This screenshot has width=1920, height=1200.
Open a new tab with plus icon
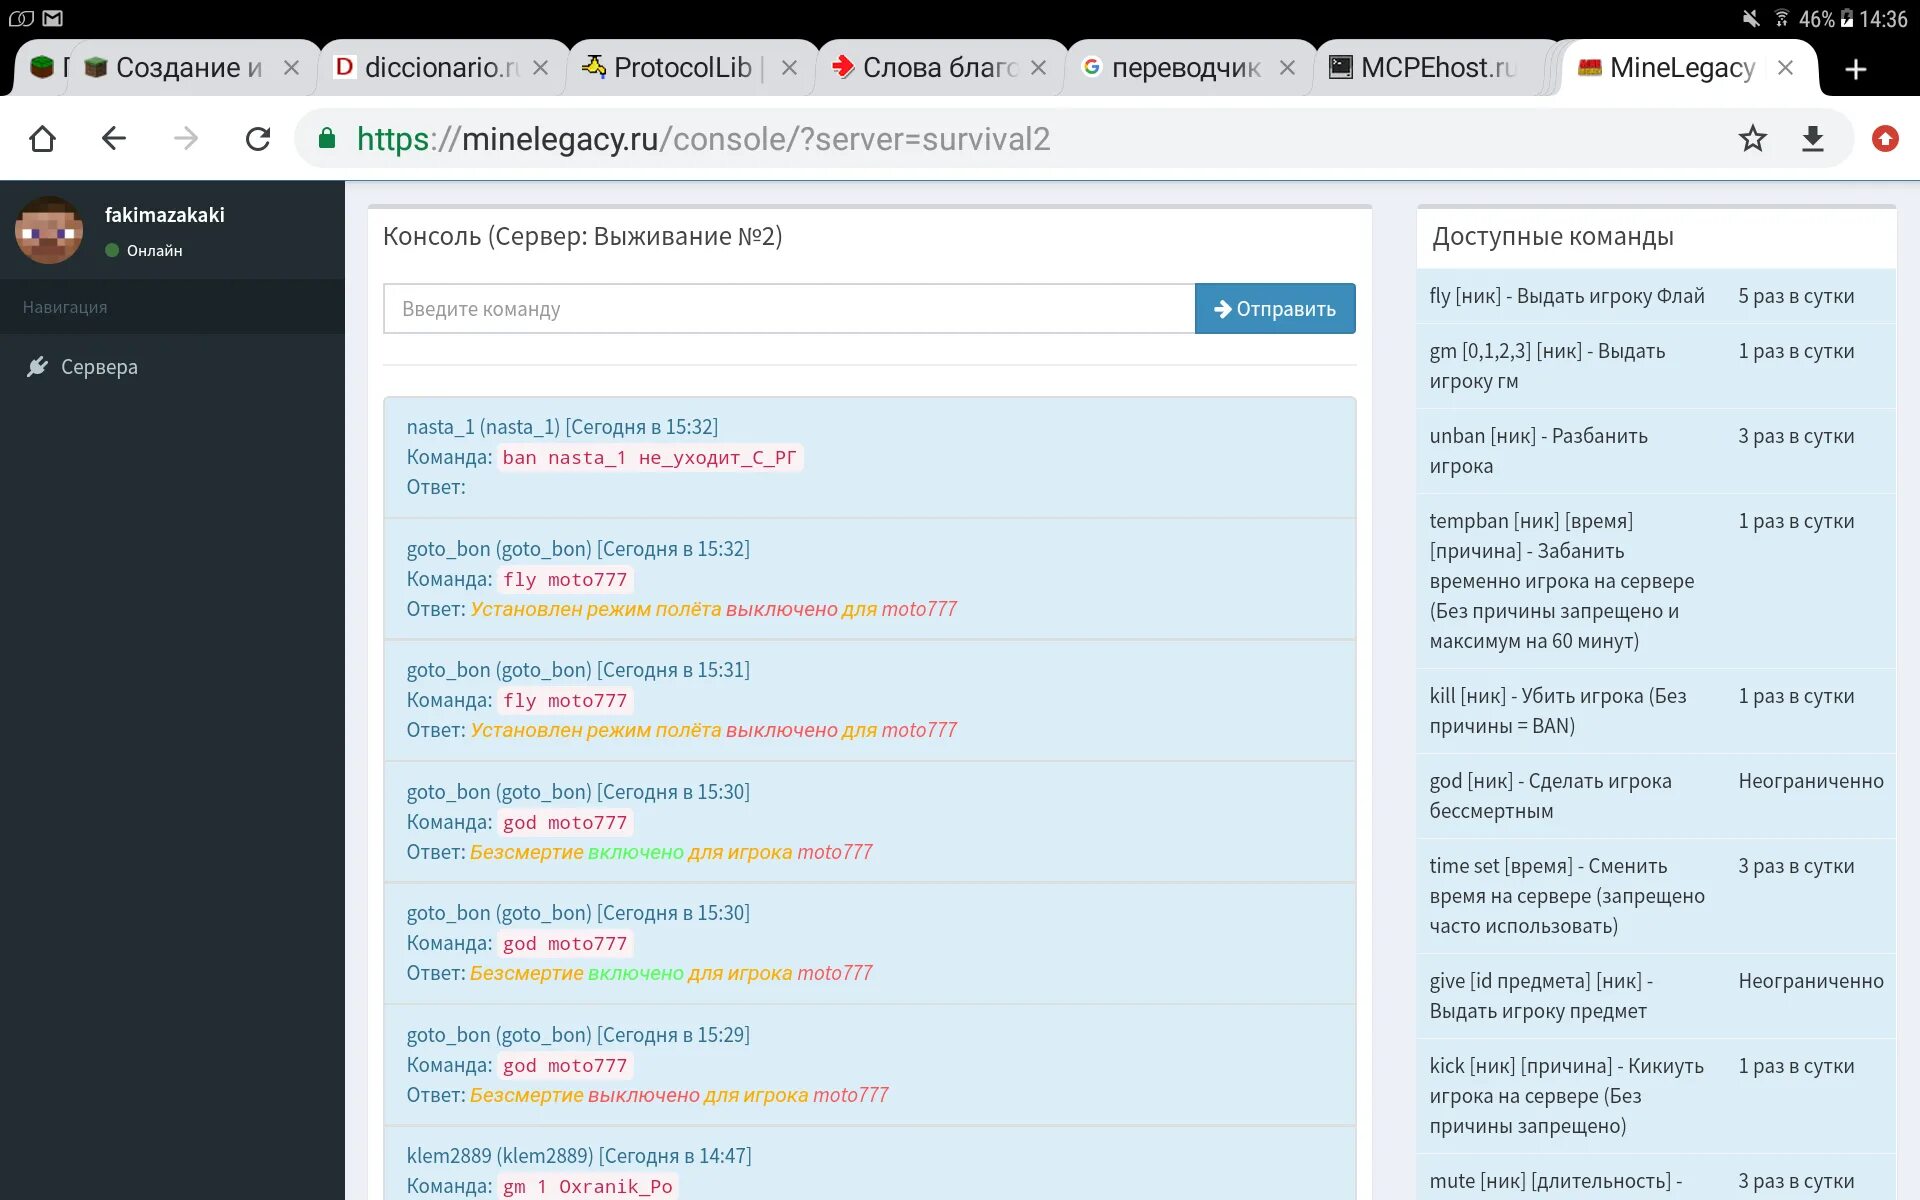[1855, 68]
